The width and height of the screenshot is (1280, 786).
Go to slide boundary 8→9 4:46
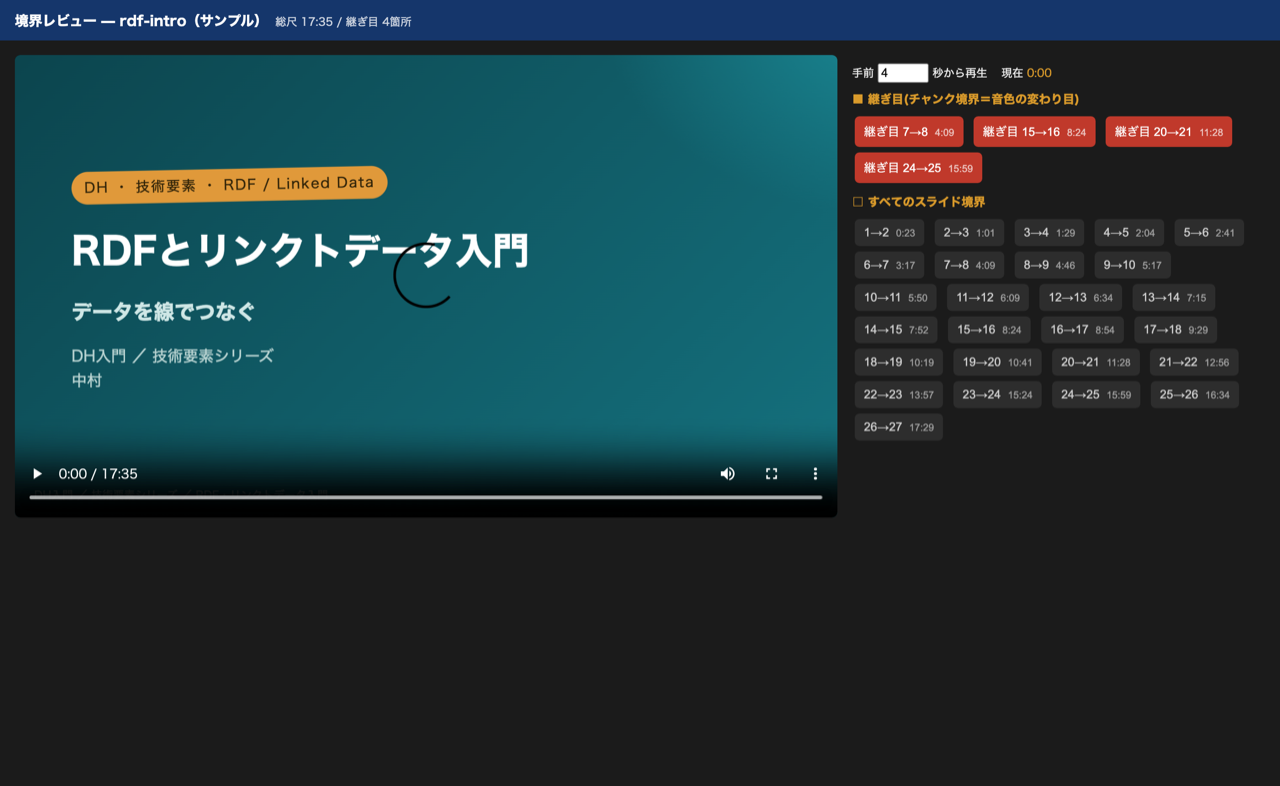click(x=1049, y=265)
